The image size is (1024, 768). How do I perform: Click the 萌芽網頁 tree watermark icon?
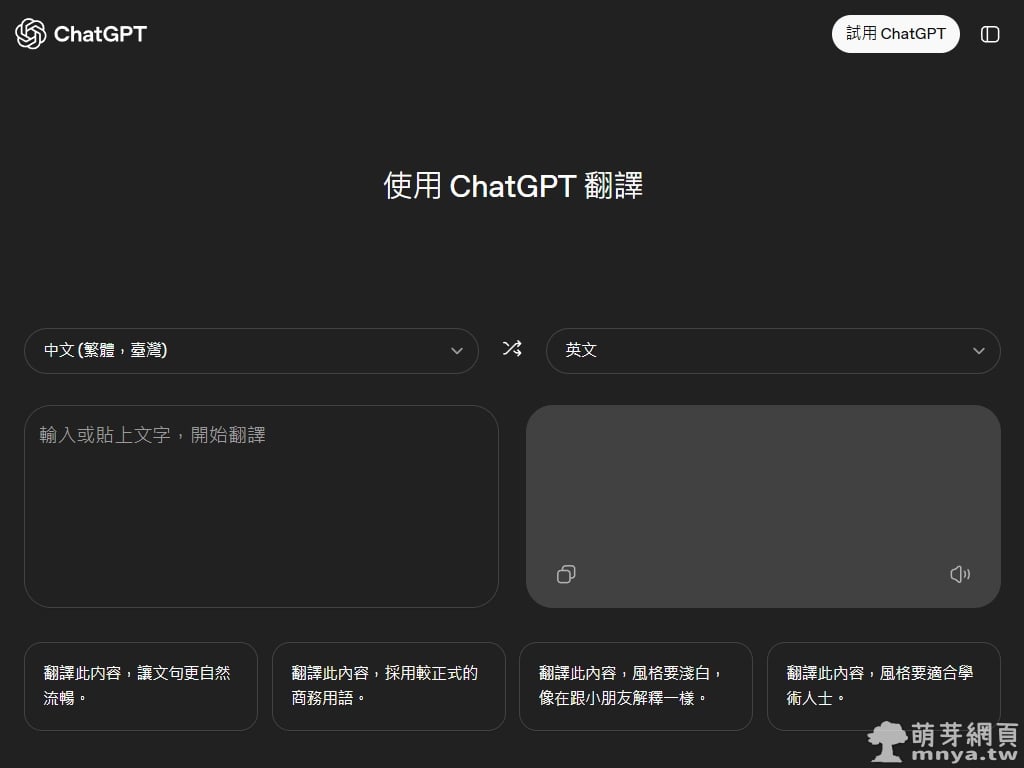pos(888,741)
